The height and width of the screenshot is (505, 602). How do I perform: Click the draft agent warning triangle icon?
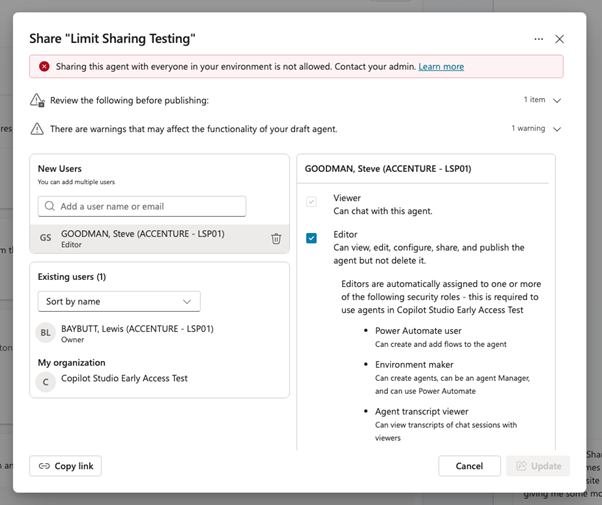(37, 129)
